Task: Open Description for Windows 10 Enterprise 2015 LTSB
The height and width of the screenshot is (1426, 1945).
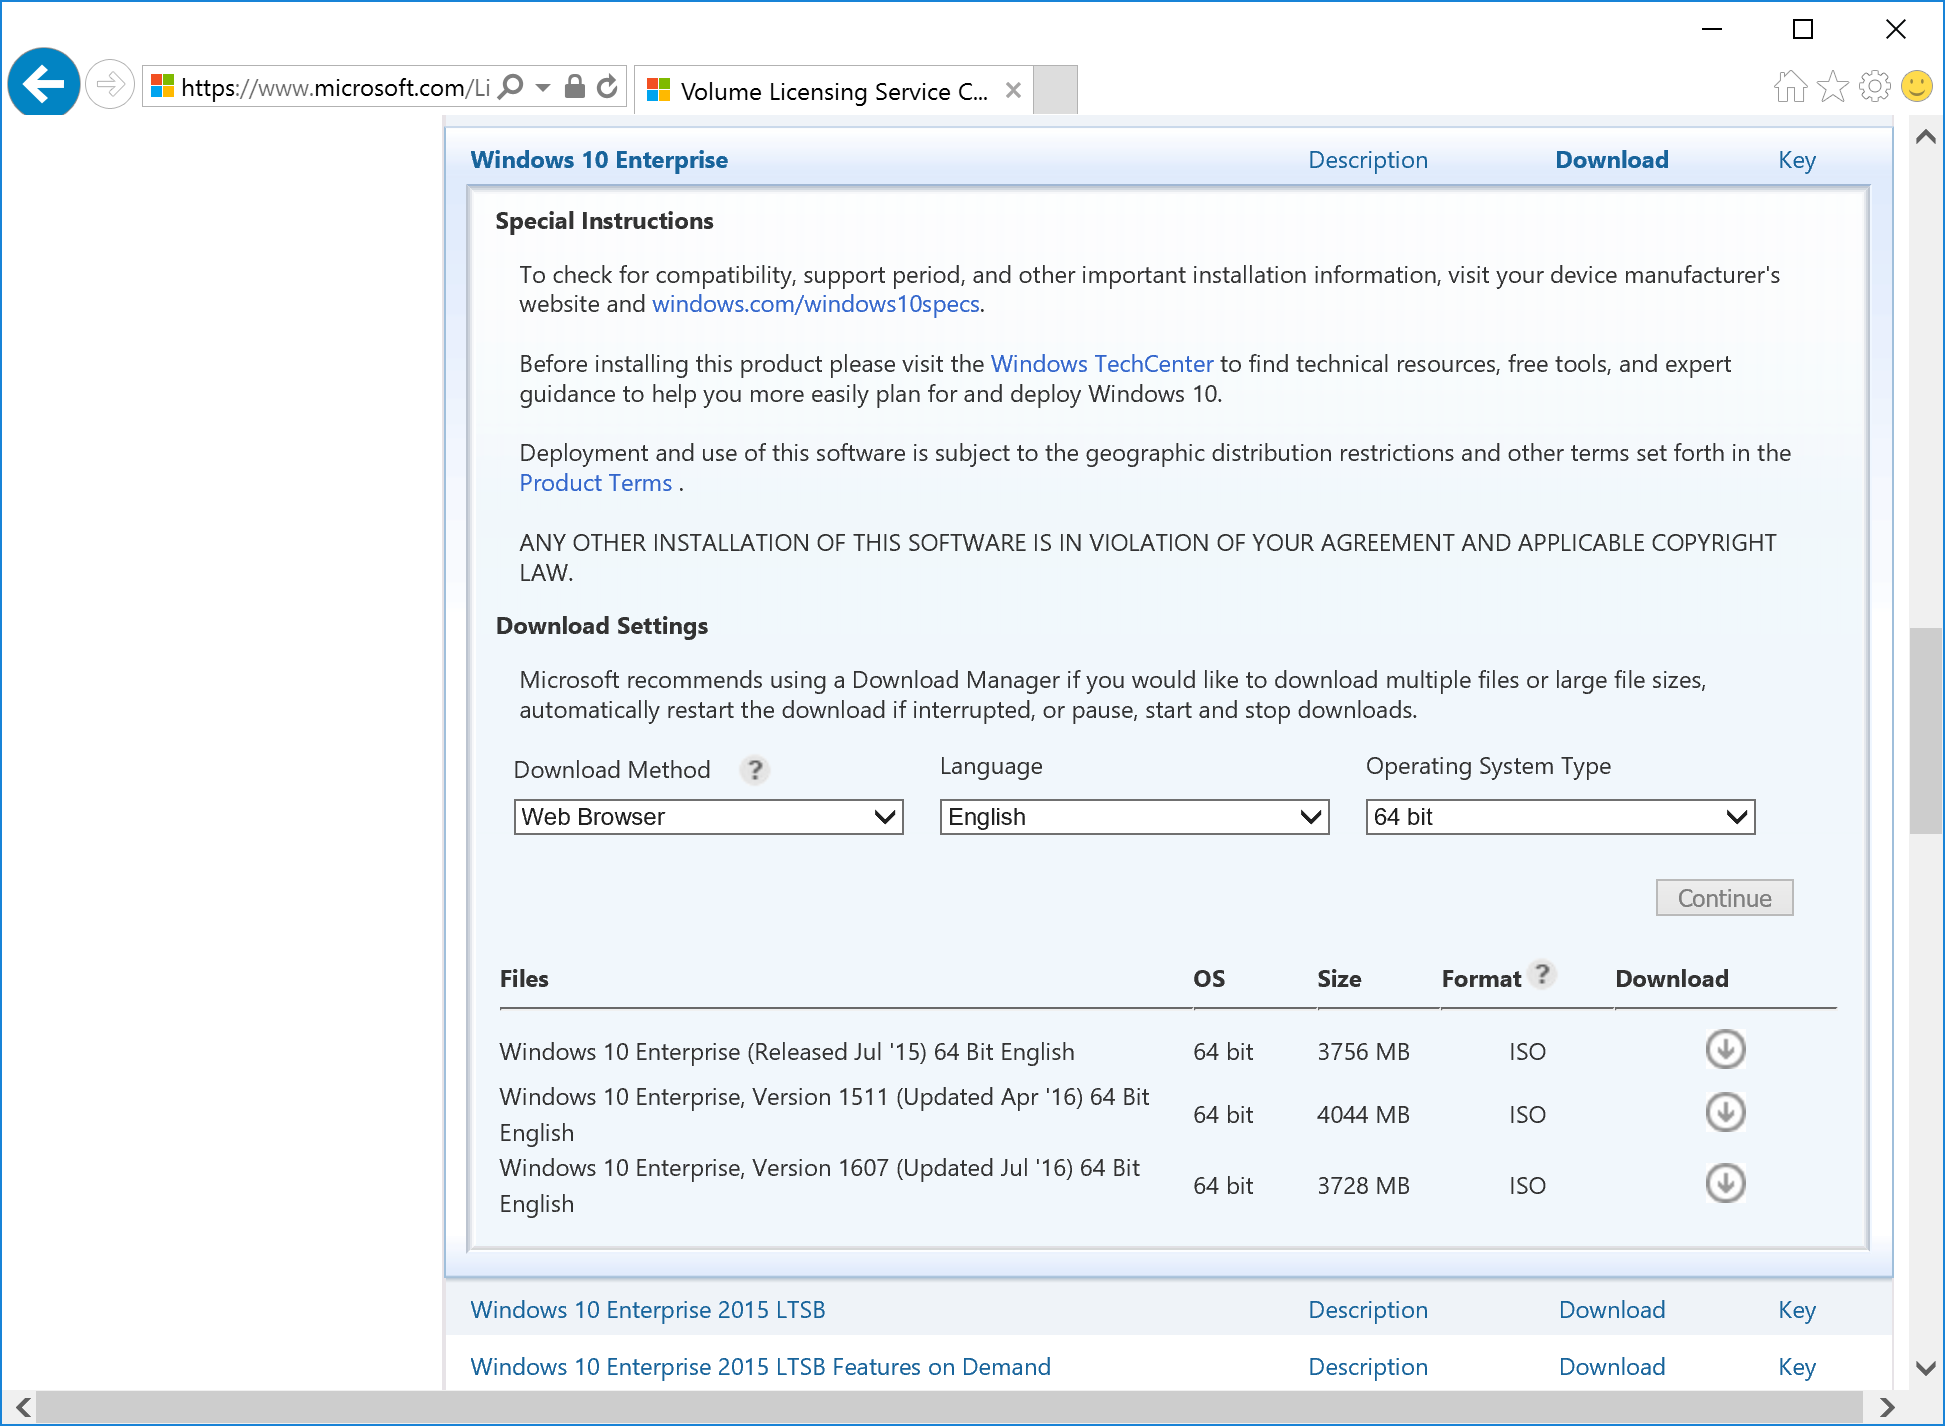Action: coord(1368,1310)
